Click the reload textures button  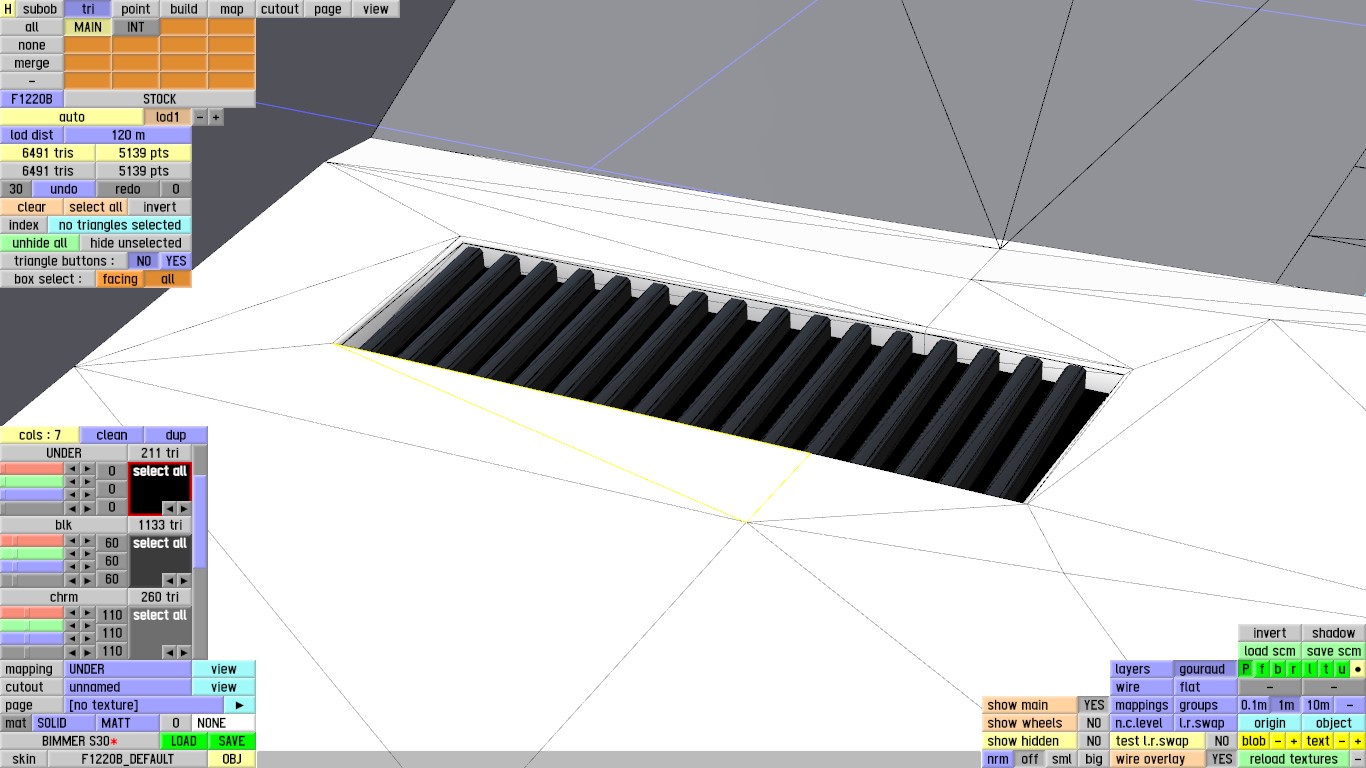(1293, 759)
